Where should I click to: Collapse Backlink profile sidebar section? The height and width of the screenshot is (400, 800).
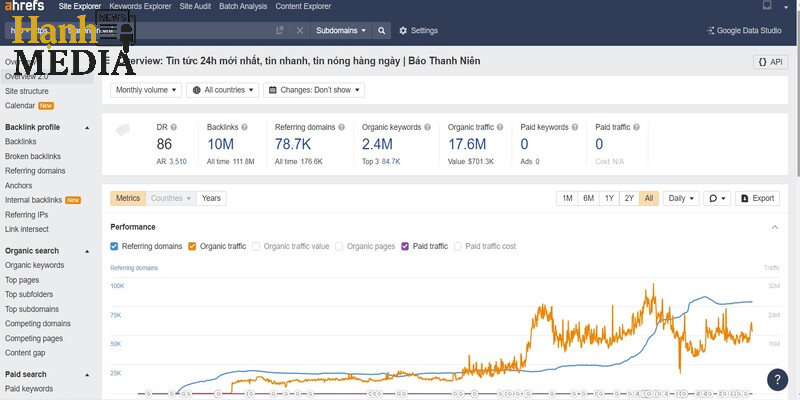[x=87, y=128]
